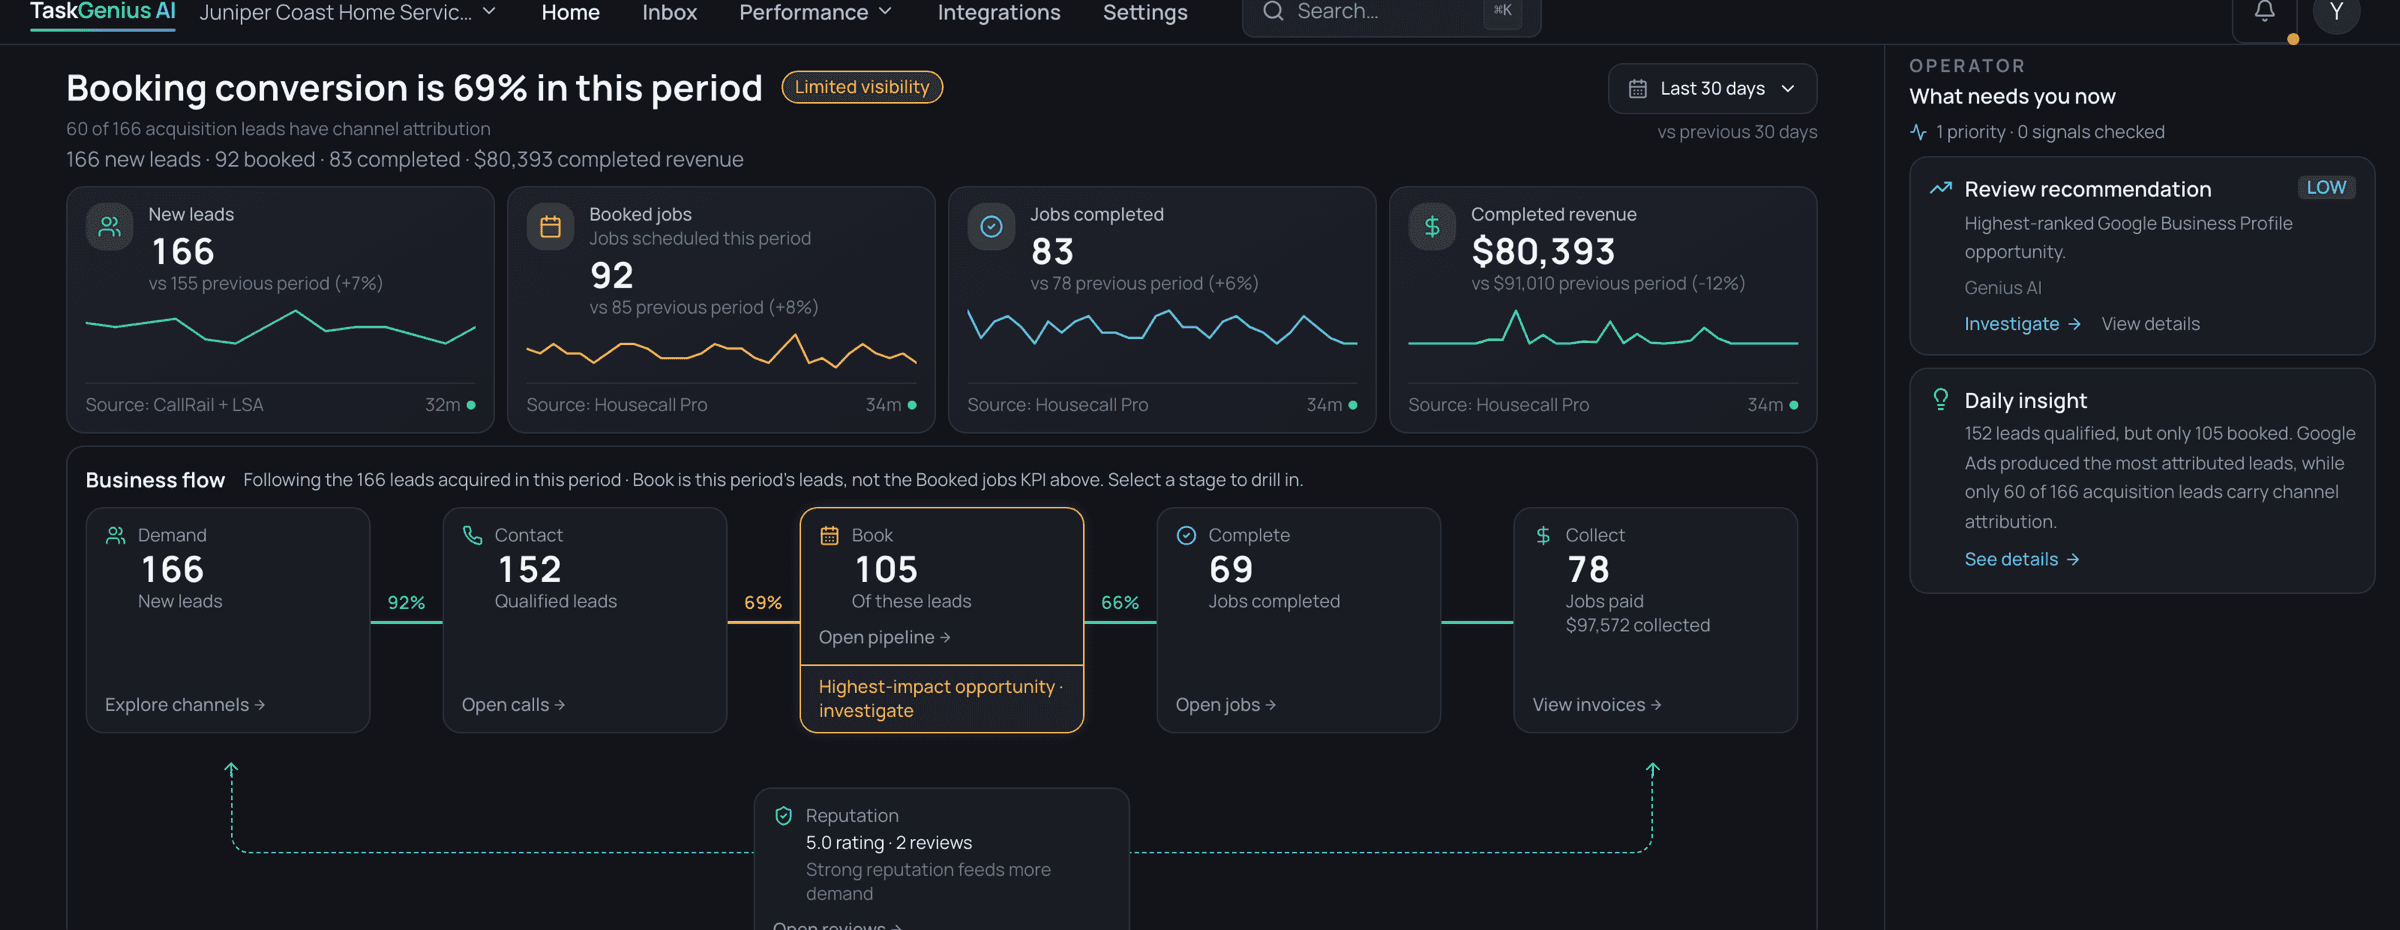Image resolution: width=2400 pixels, height=930 pixels.
Task: Click 'Source: CallRail + LSA' text
Action: [x=174, y=405]
